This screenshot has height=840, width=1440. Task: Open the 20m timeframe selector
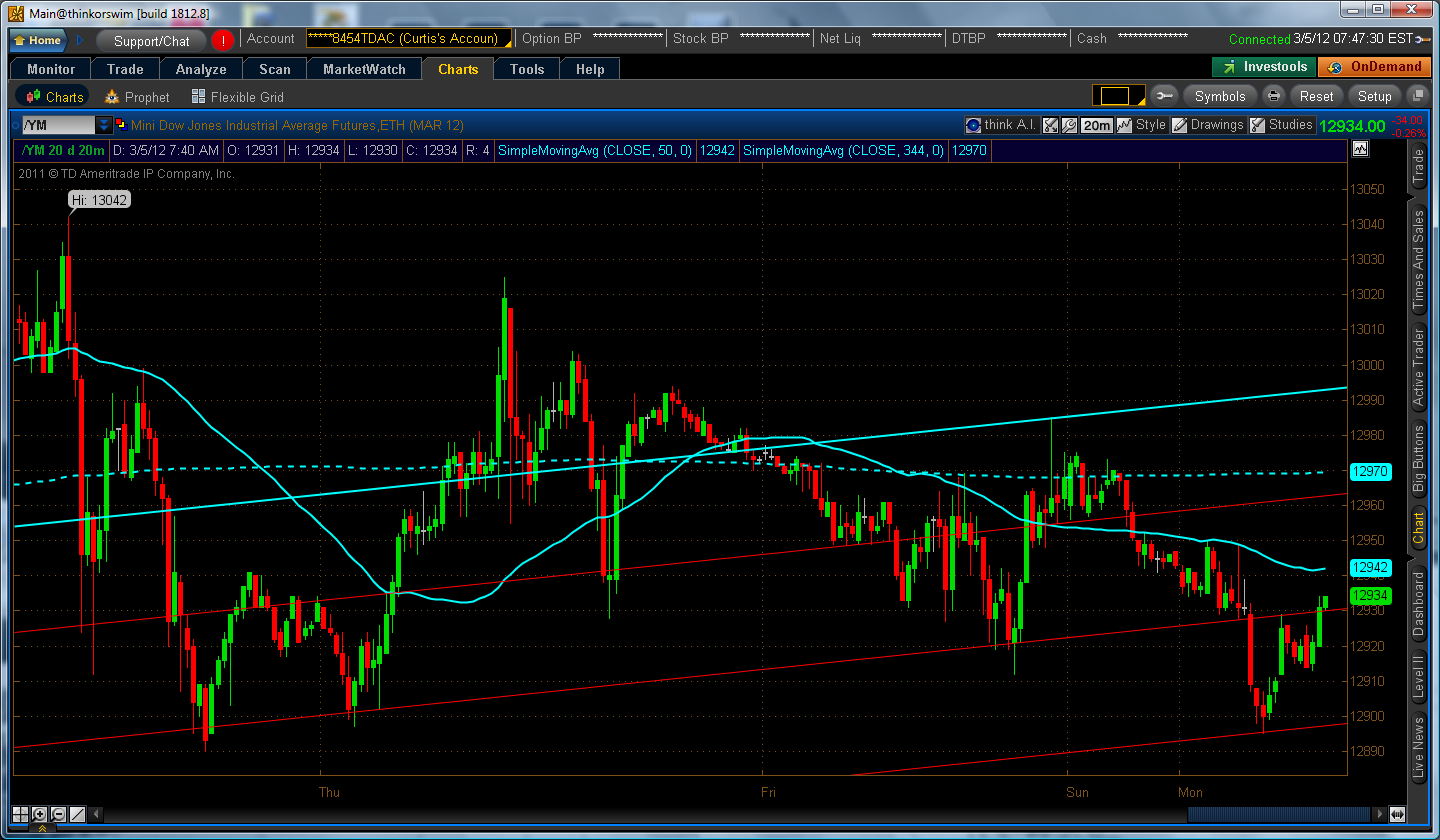tap(1097, 125)
